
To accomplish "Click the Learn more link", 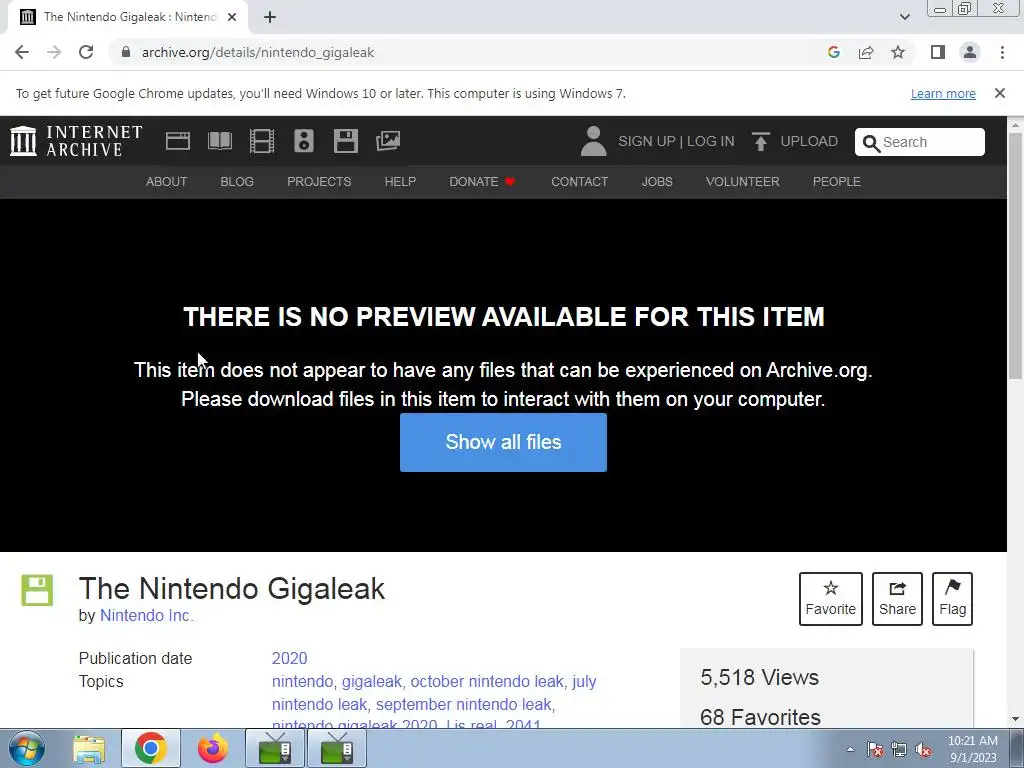I will click(943, 93).
